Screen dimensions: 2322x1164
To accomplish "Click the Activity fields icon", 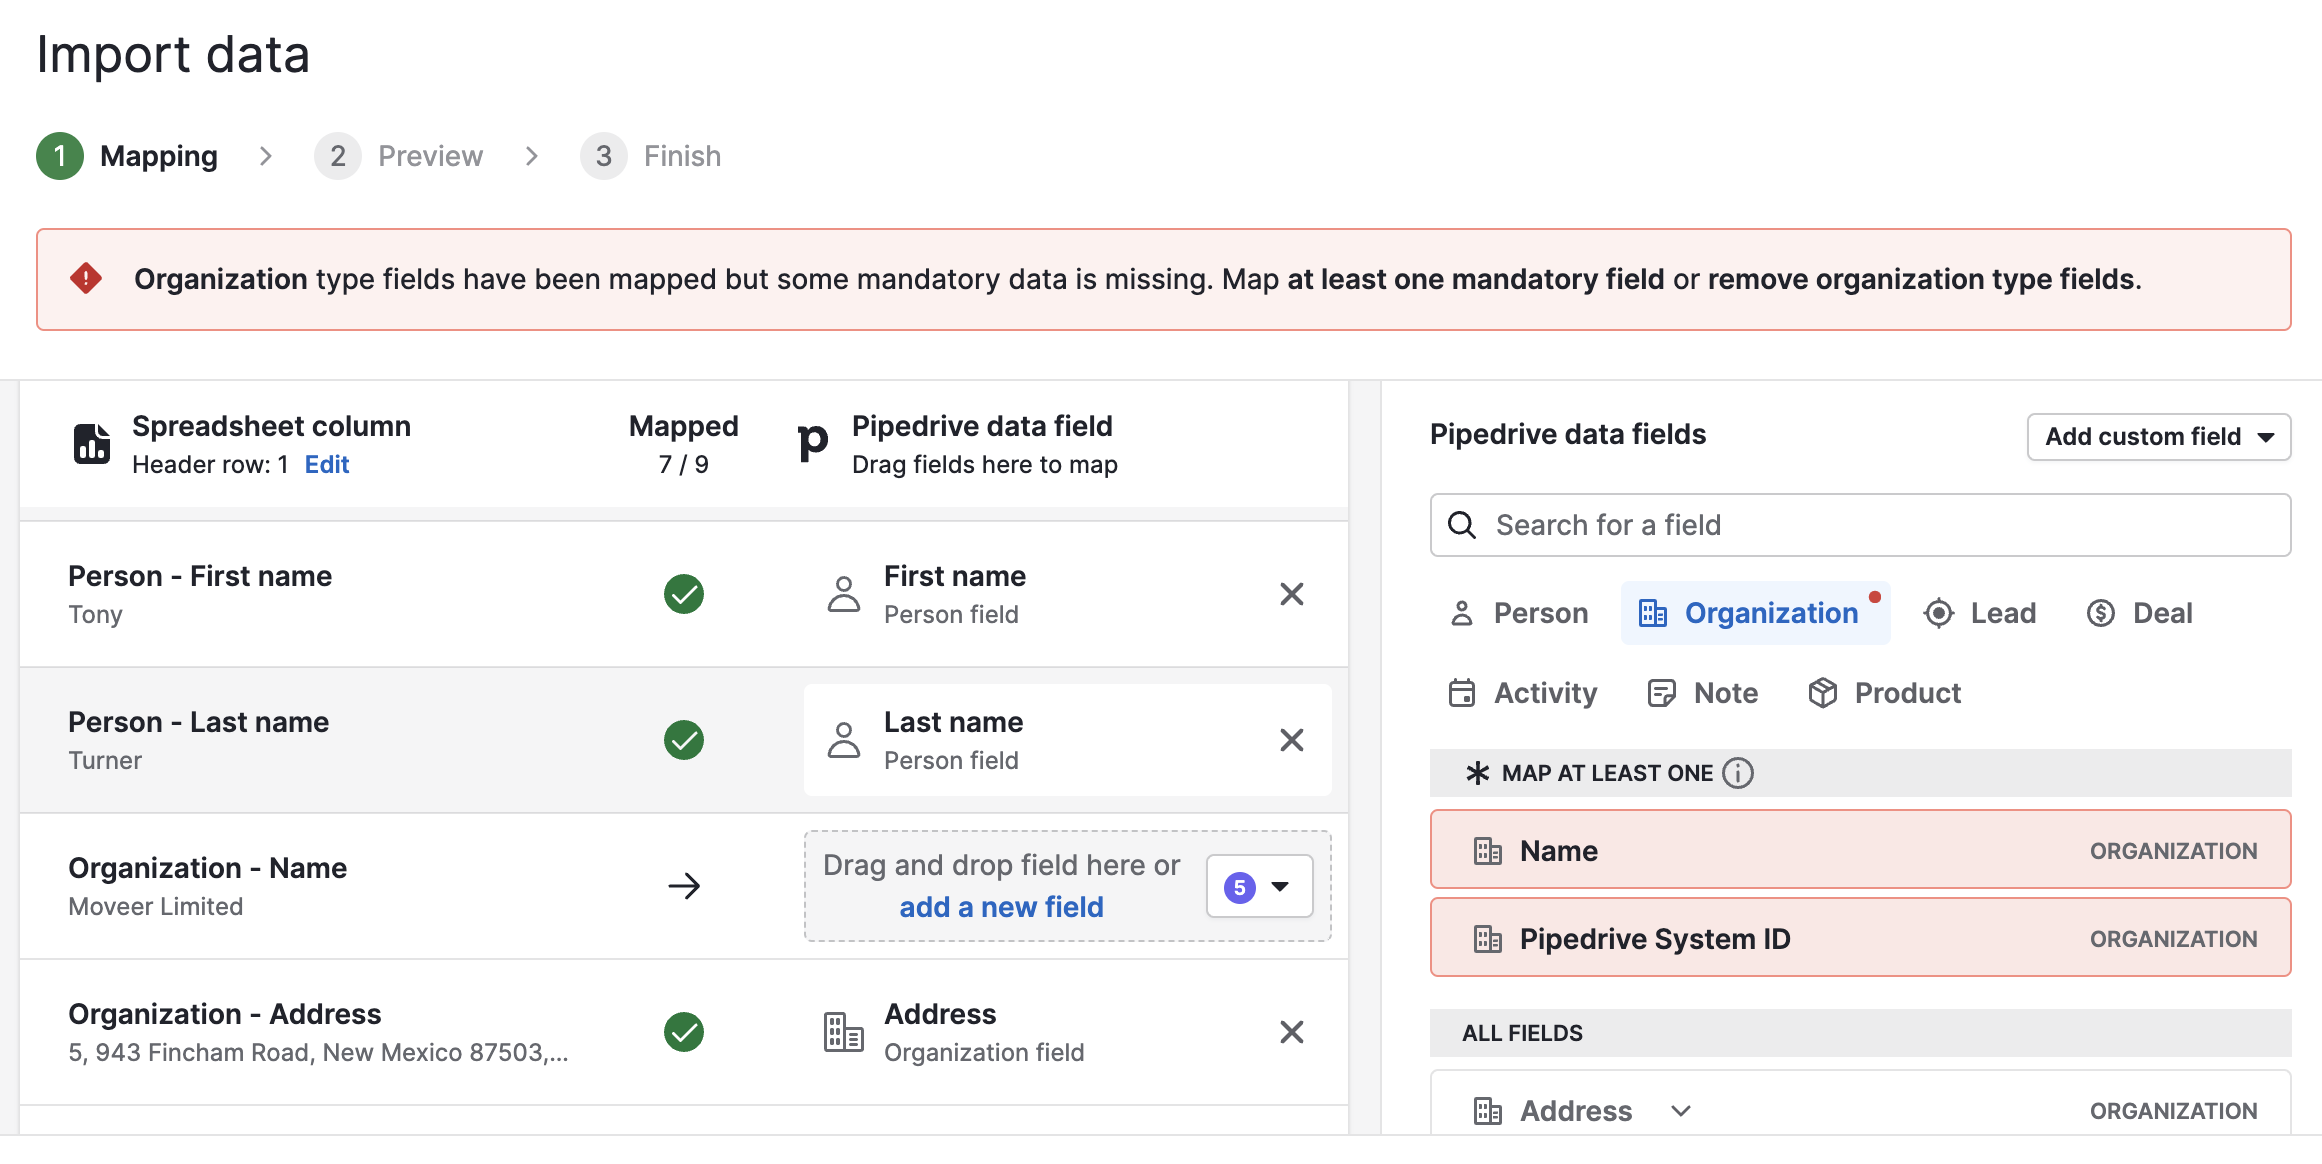I will pyautogui.click(x=1462, y=691).
